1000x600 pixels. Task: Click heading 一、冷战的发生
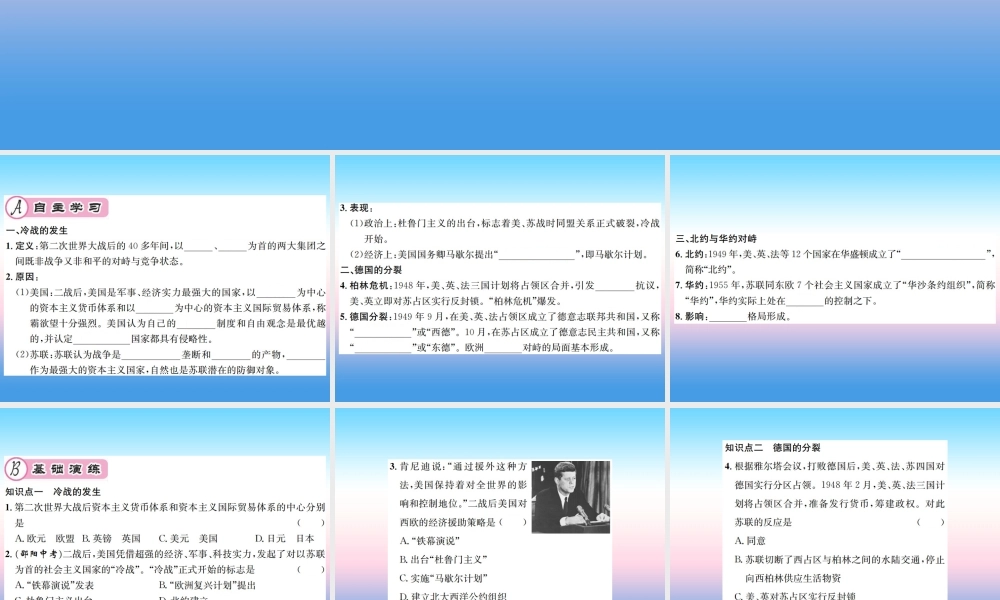click(36, 230)
